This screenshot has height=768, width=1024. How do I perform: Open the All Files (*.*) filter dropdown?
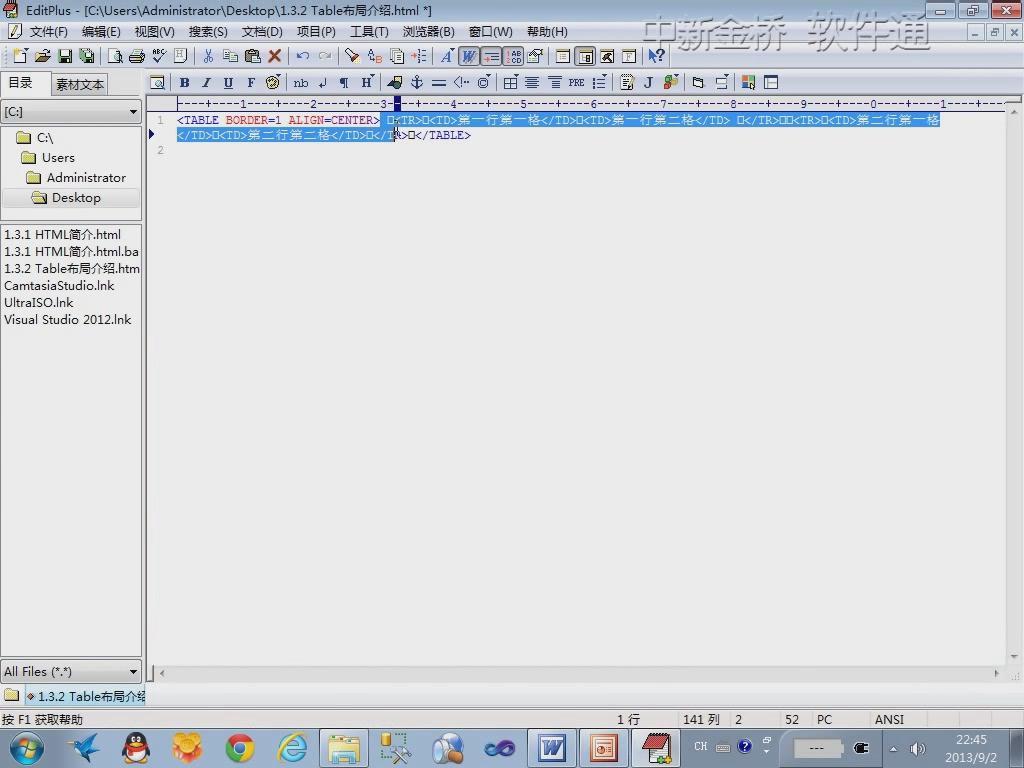(x=71, y=671)
